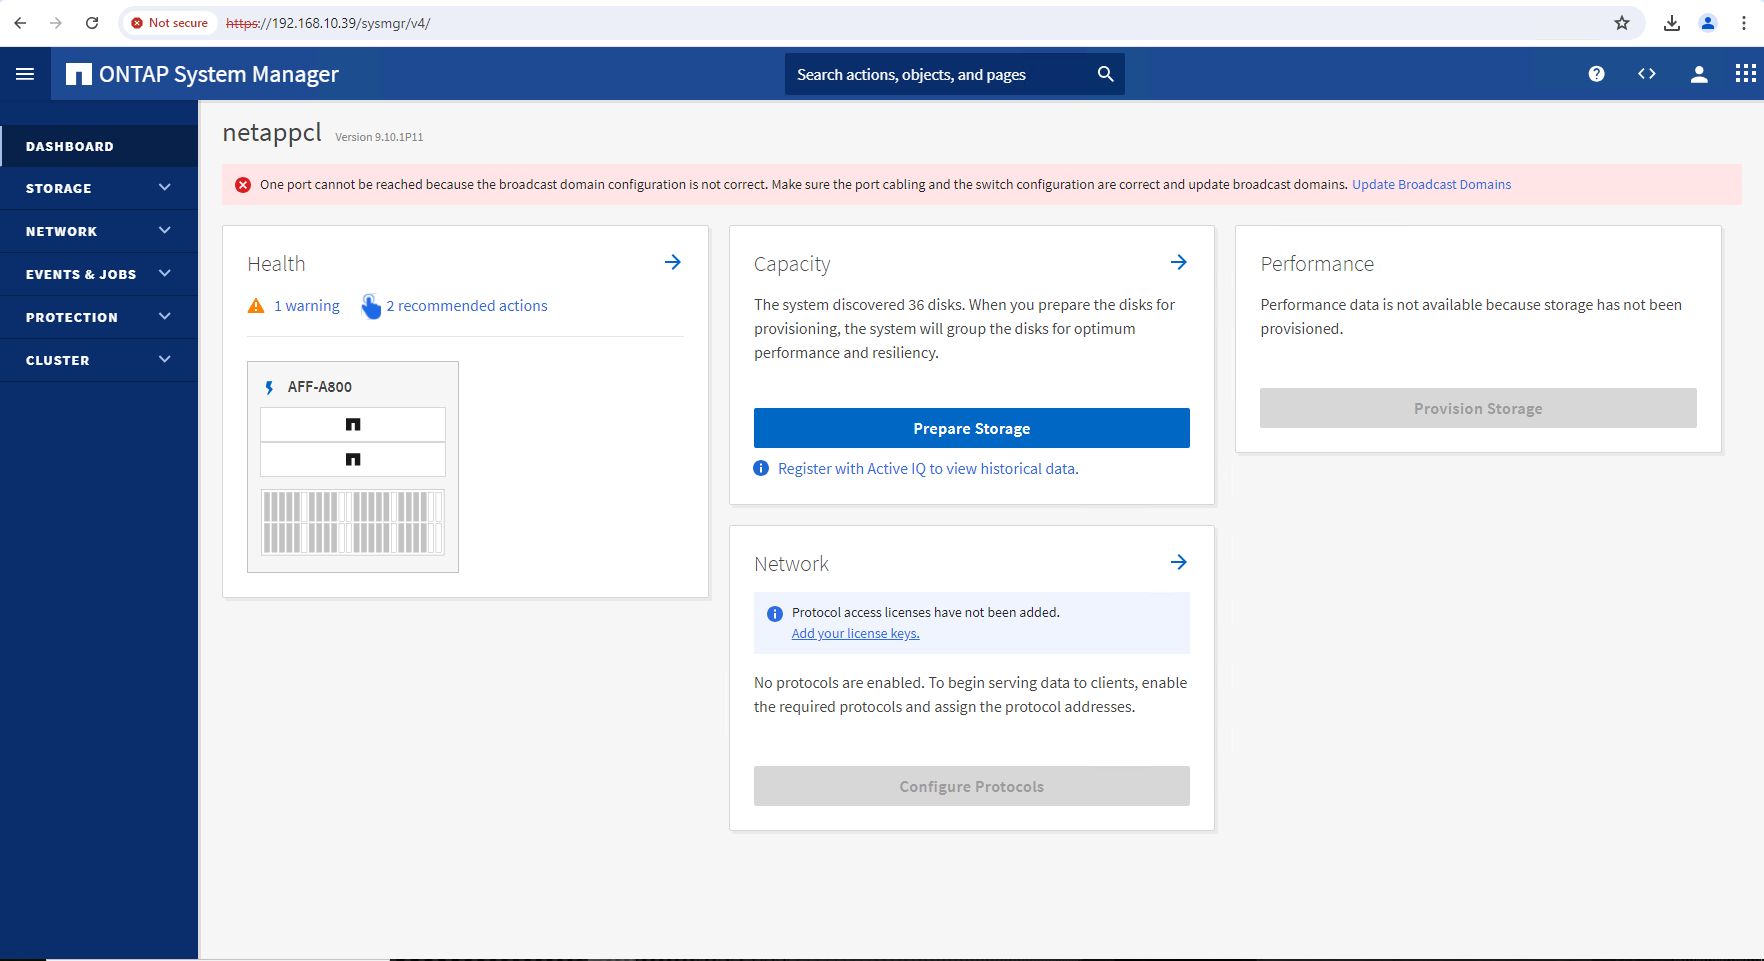Click the browser forward arrow

(x=56, y=23)
